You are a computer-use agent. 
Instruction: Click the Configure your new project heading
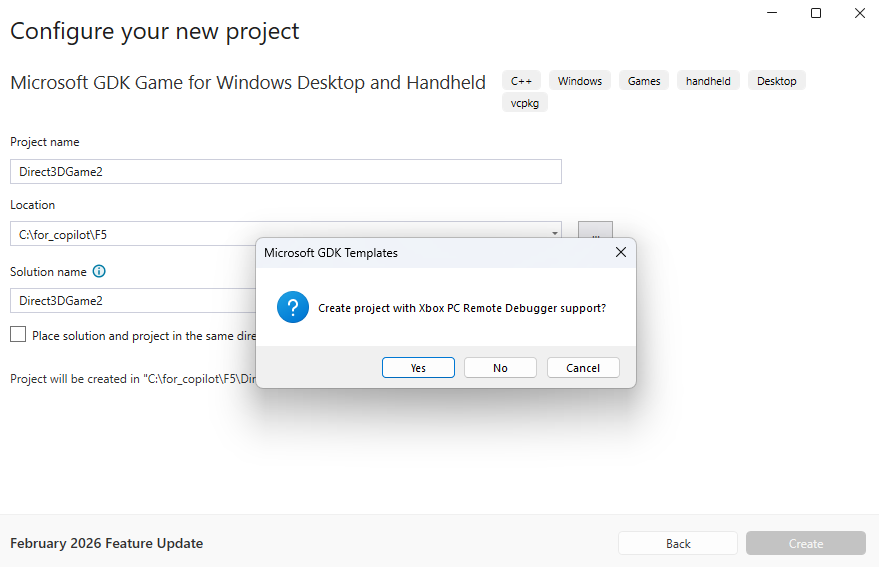point(155,31)
